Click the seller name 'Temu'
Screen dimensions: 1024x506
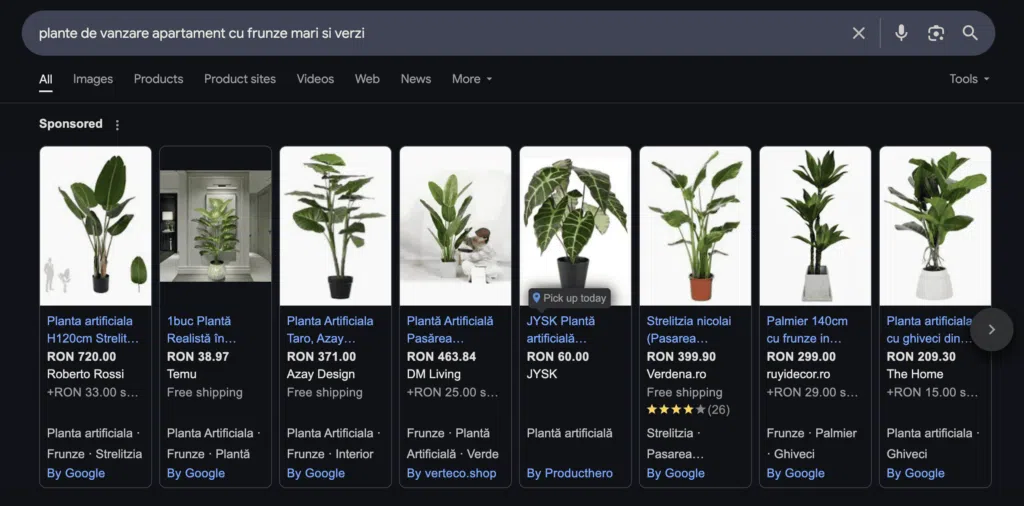[182, 375]
